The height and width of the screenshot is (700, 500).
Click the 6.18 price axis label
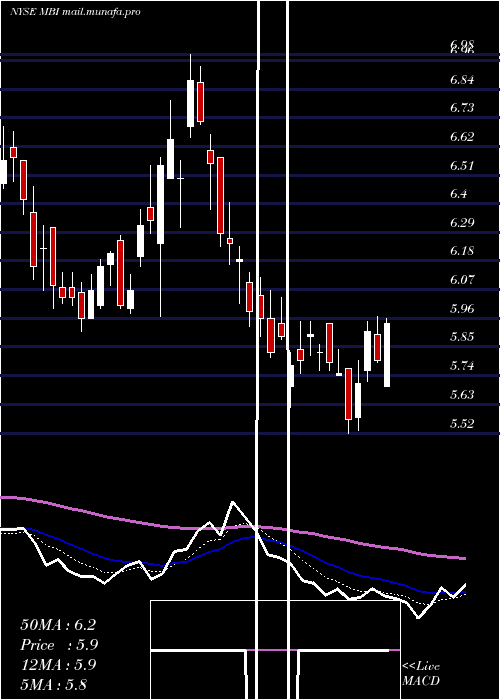coord(462,251)
